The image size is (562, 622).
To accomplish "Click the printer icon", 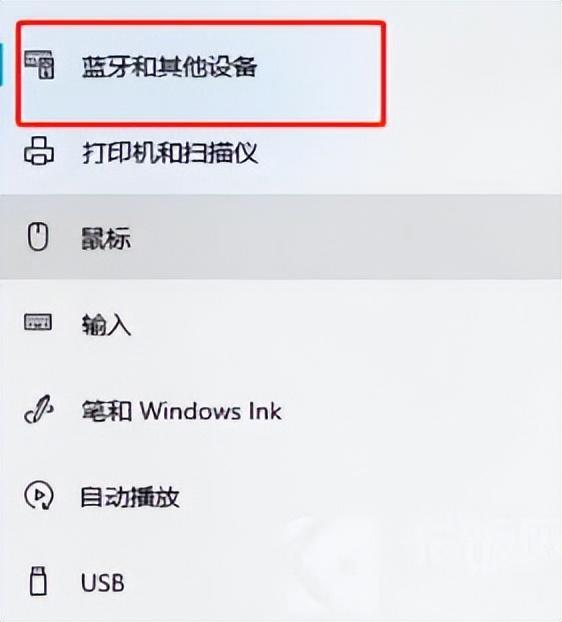I will pyautogui.click(x=39, y=151).
